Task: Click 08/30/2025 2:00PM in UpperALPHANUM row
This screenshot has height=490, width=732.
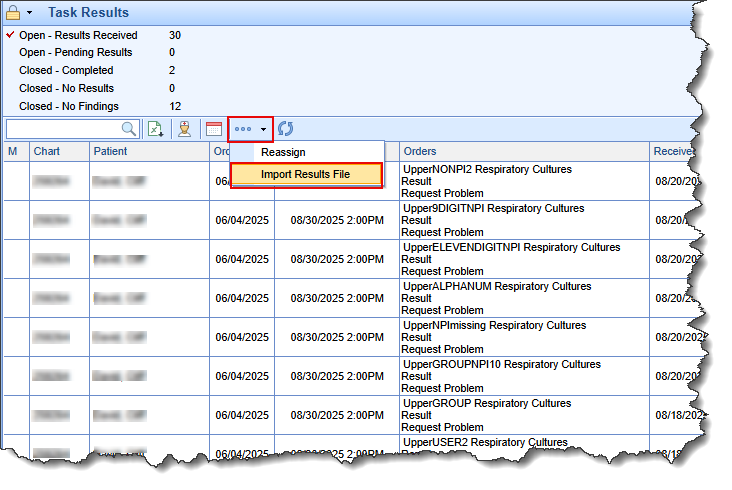Action: pyautogui.click(x=337, y=298)
